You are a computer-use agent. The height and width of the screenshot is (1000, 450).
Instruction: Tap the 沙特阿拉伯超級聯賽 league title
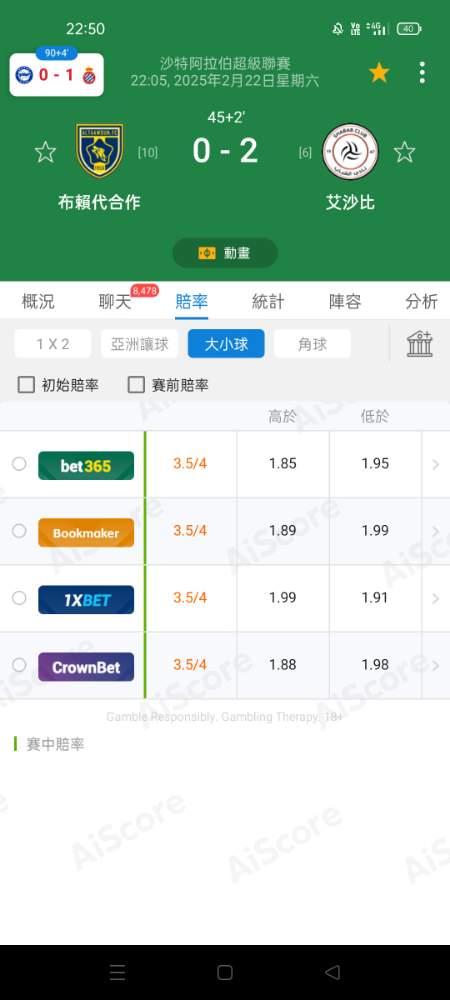(225, 64)
